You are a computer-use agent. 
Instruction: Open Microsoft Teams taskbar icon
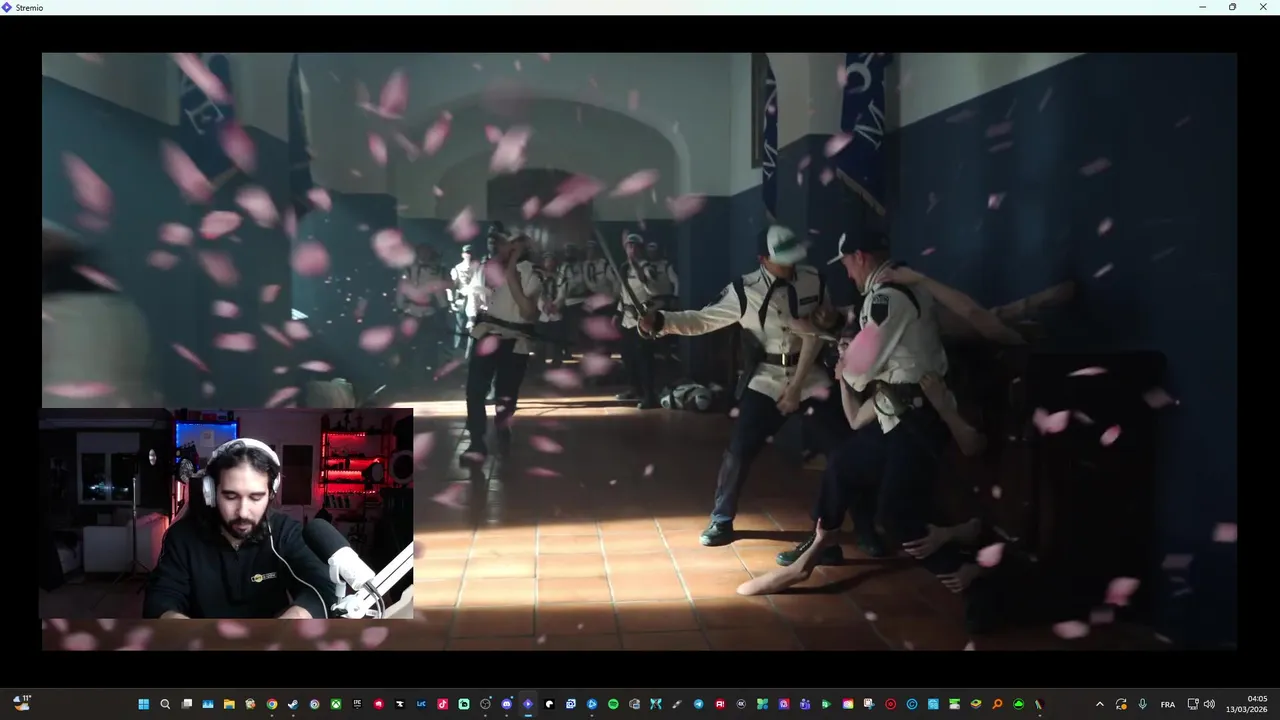tap(805, 704)
